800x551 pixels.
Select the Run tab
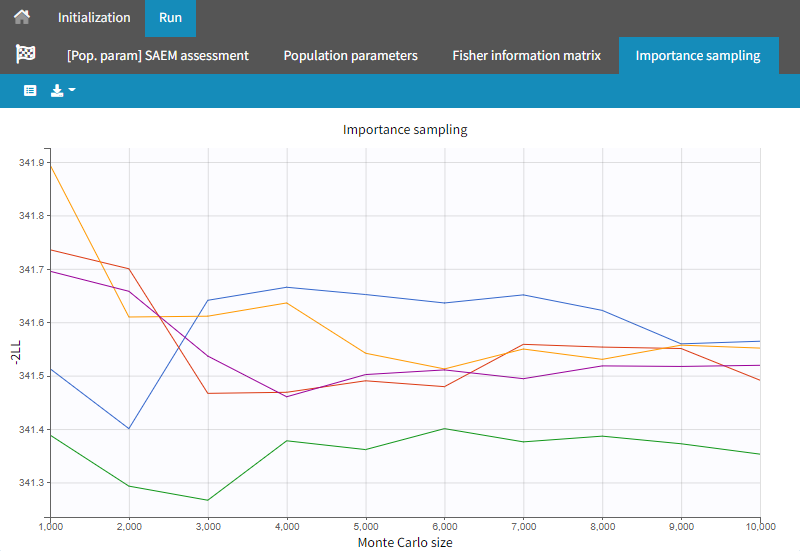pos(170,18)
